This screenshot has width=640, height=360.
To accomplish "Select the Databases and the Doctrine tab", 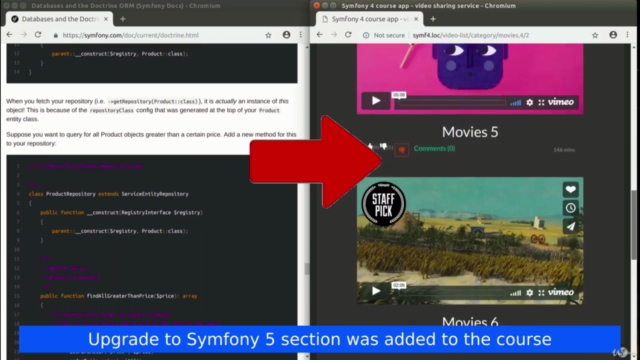I will coord(60,19).
